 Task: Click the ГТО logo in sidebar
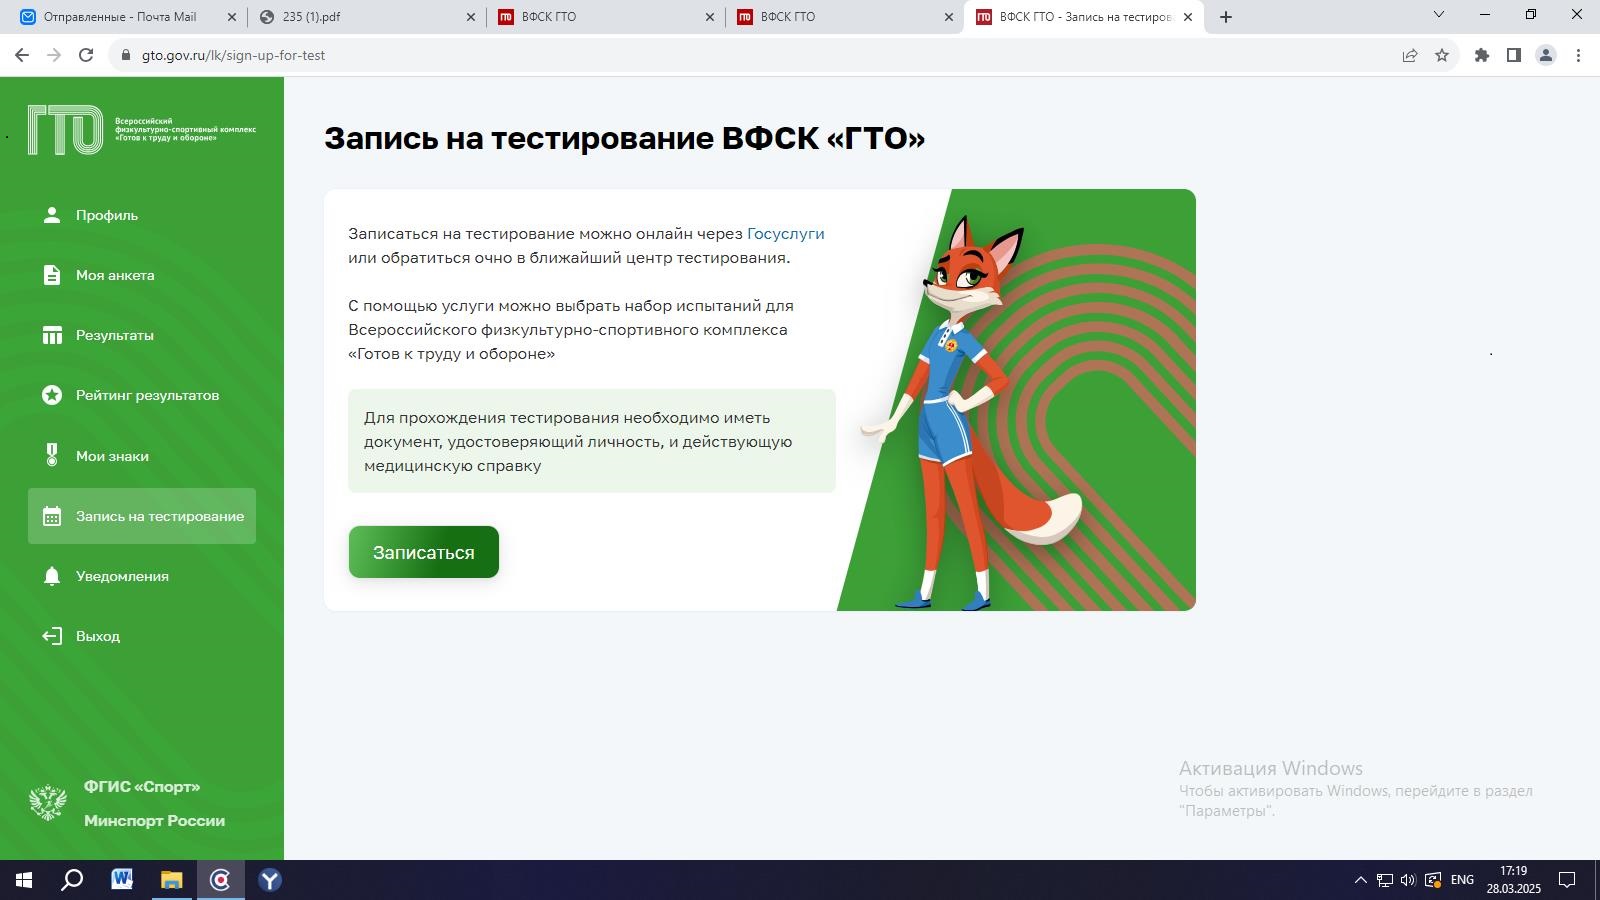pyautogui.click(x=66, y=130)
